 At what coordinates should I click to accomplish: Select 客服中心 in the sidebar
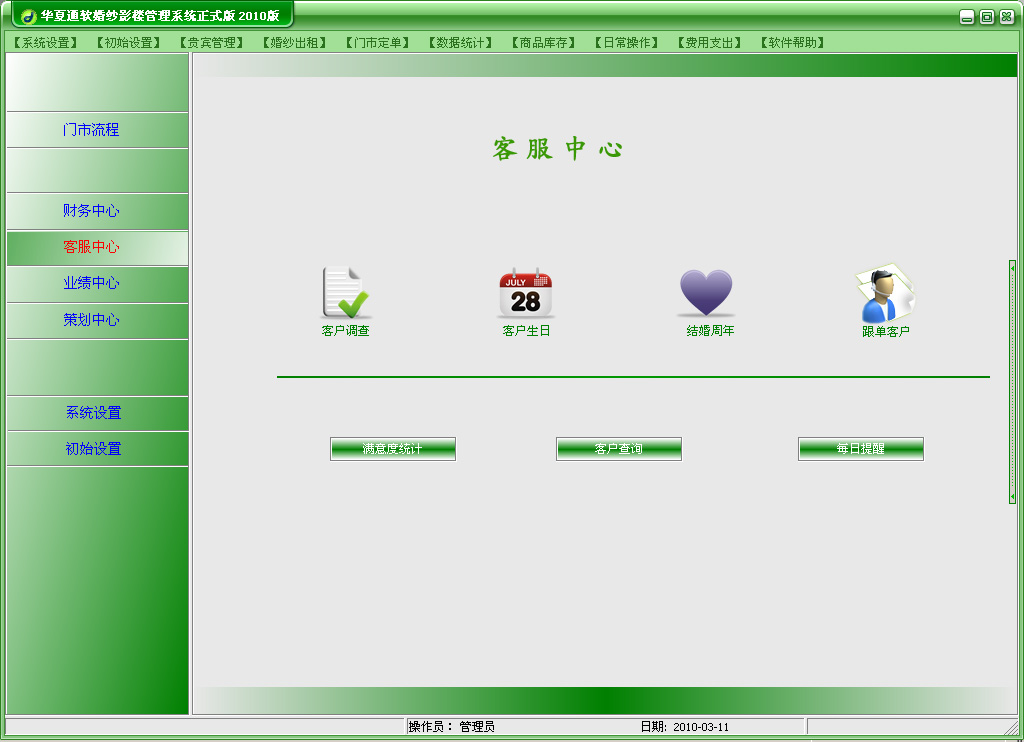[97, 248]
